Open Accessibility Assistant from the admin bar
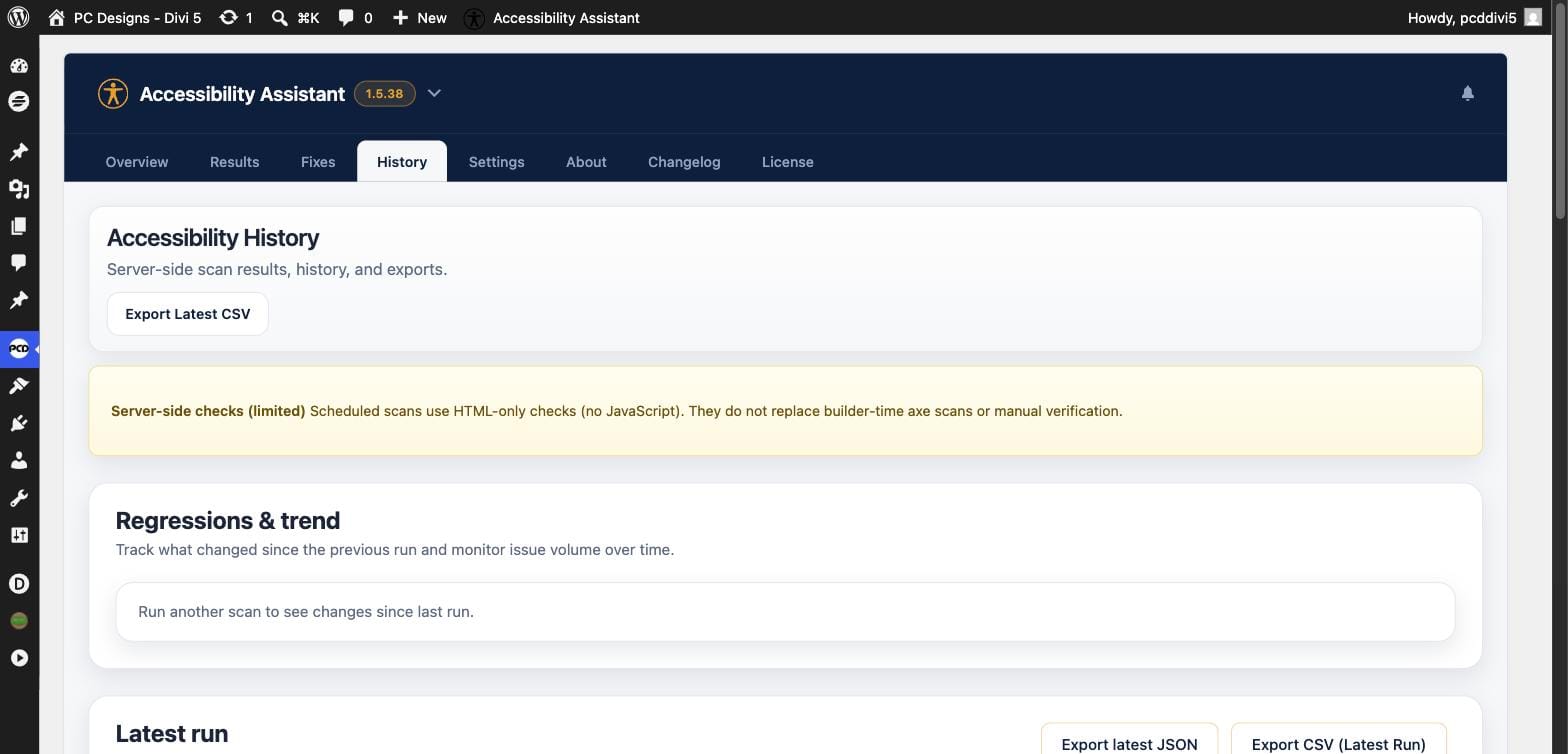 pyautogui.click(x=552, y=18)
